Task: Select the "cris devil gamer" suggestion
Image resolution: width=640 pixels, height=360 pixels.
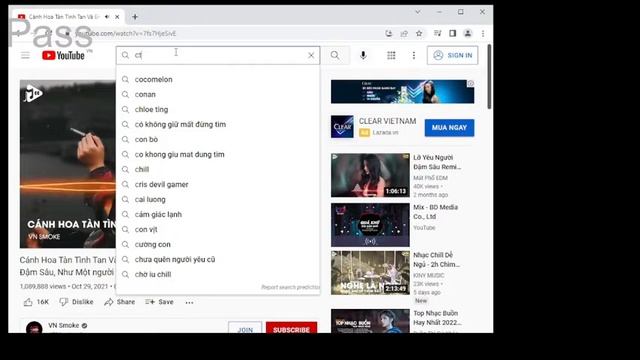Action: [x=218, y=184]
